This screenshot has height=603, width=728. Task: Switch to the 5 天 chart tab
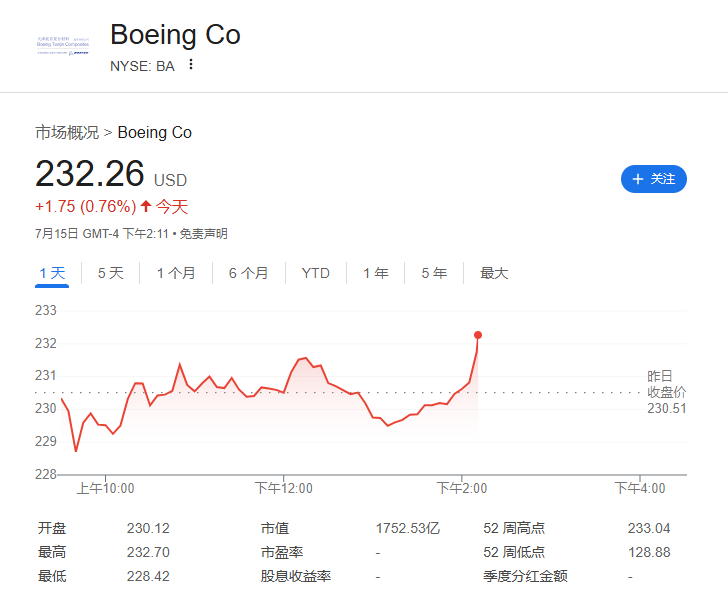tap(110, 273)
